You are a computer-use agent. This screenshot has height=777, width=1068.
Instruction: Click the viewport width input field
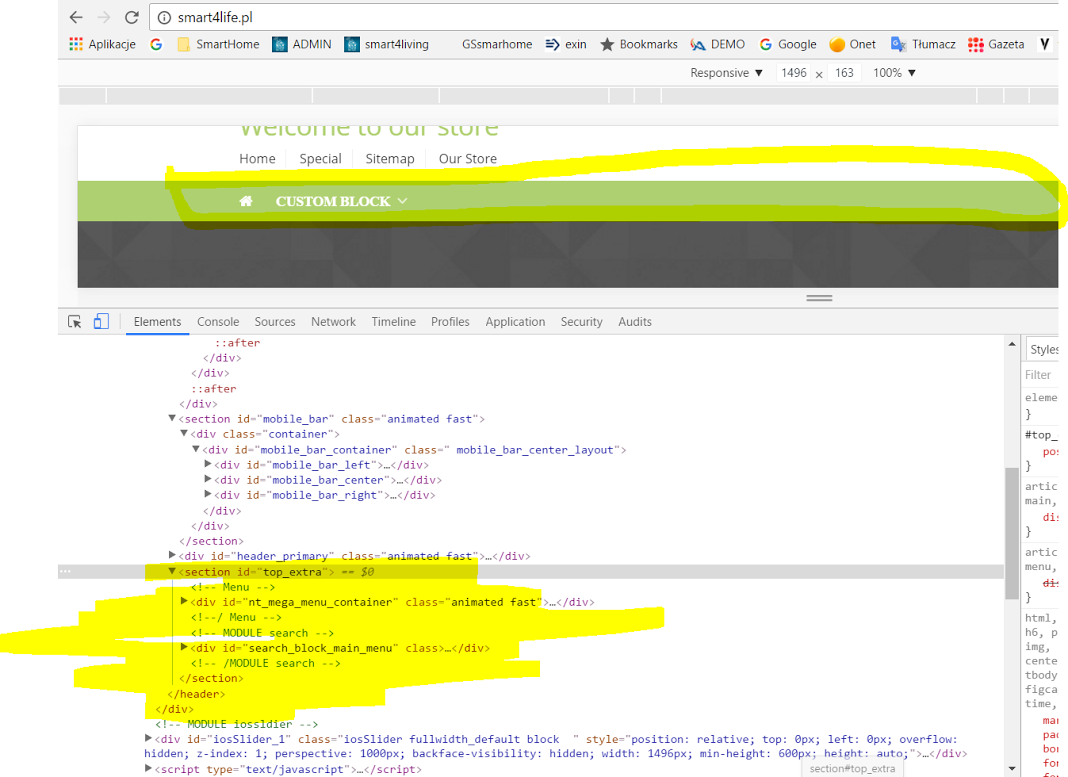click(x=794, y=73)
